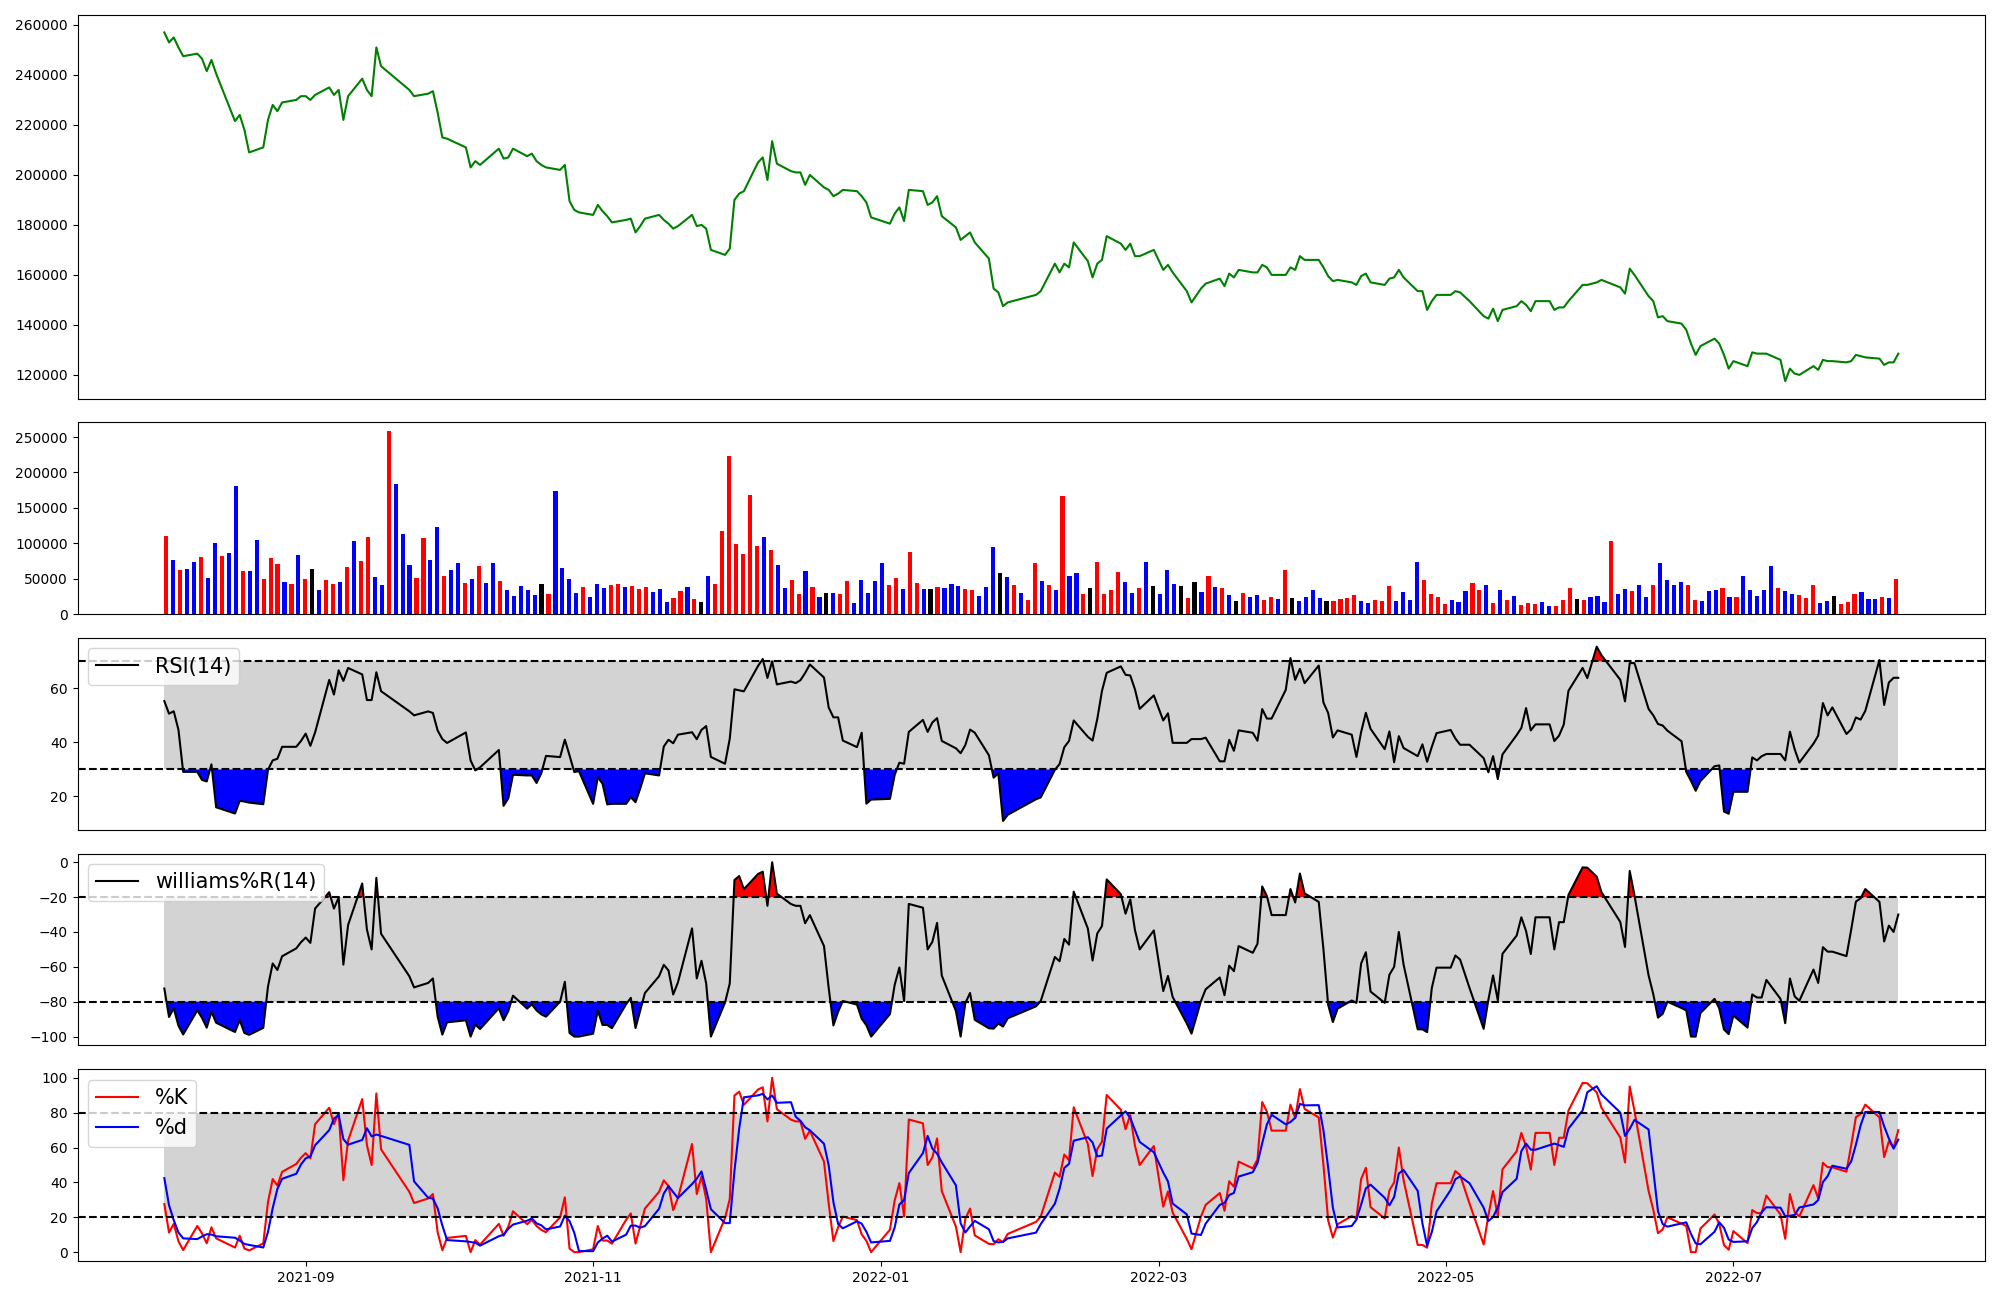Click the tallest red volume bar
The image size is (2000, 1300).
pos(389,520)
